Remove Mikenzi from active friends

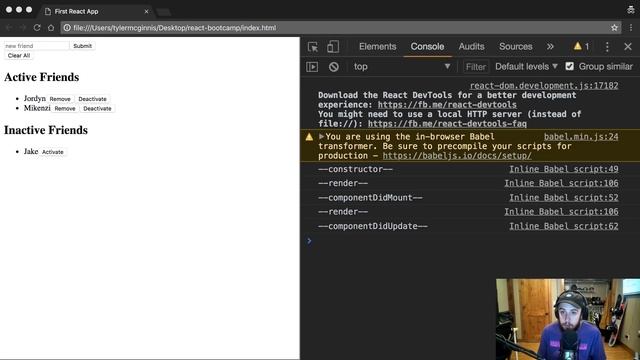(65, 109)
